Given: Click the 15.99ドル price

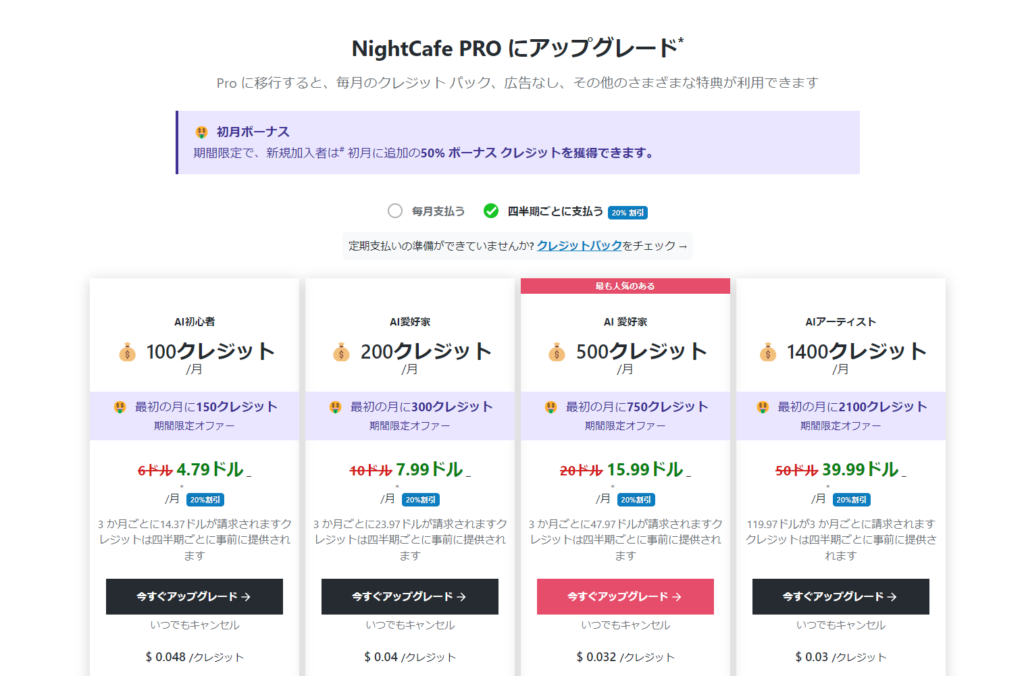Looking at the screenshot, I should pyautogui.click(x=645, y=470).
